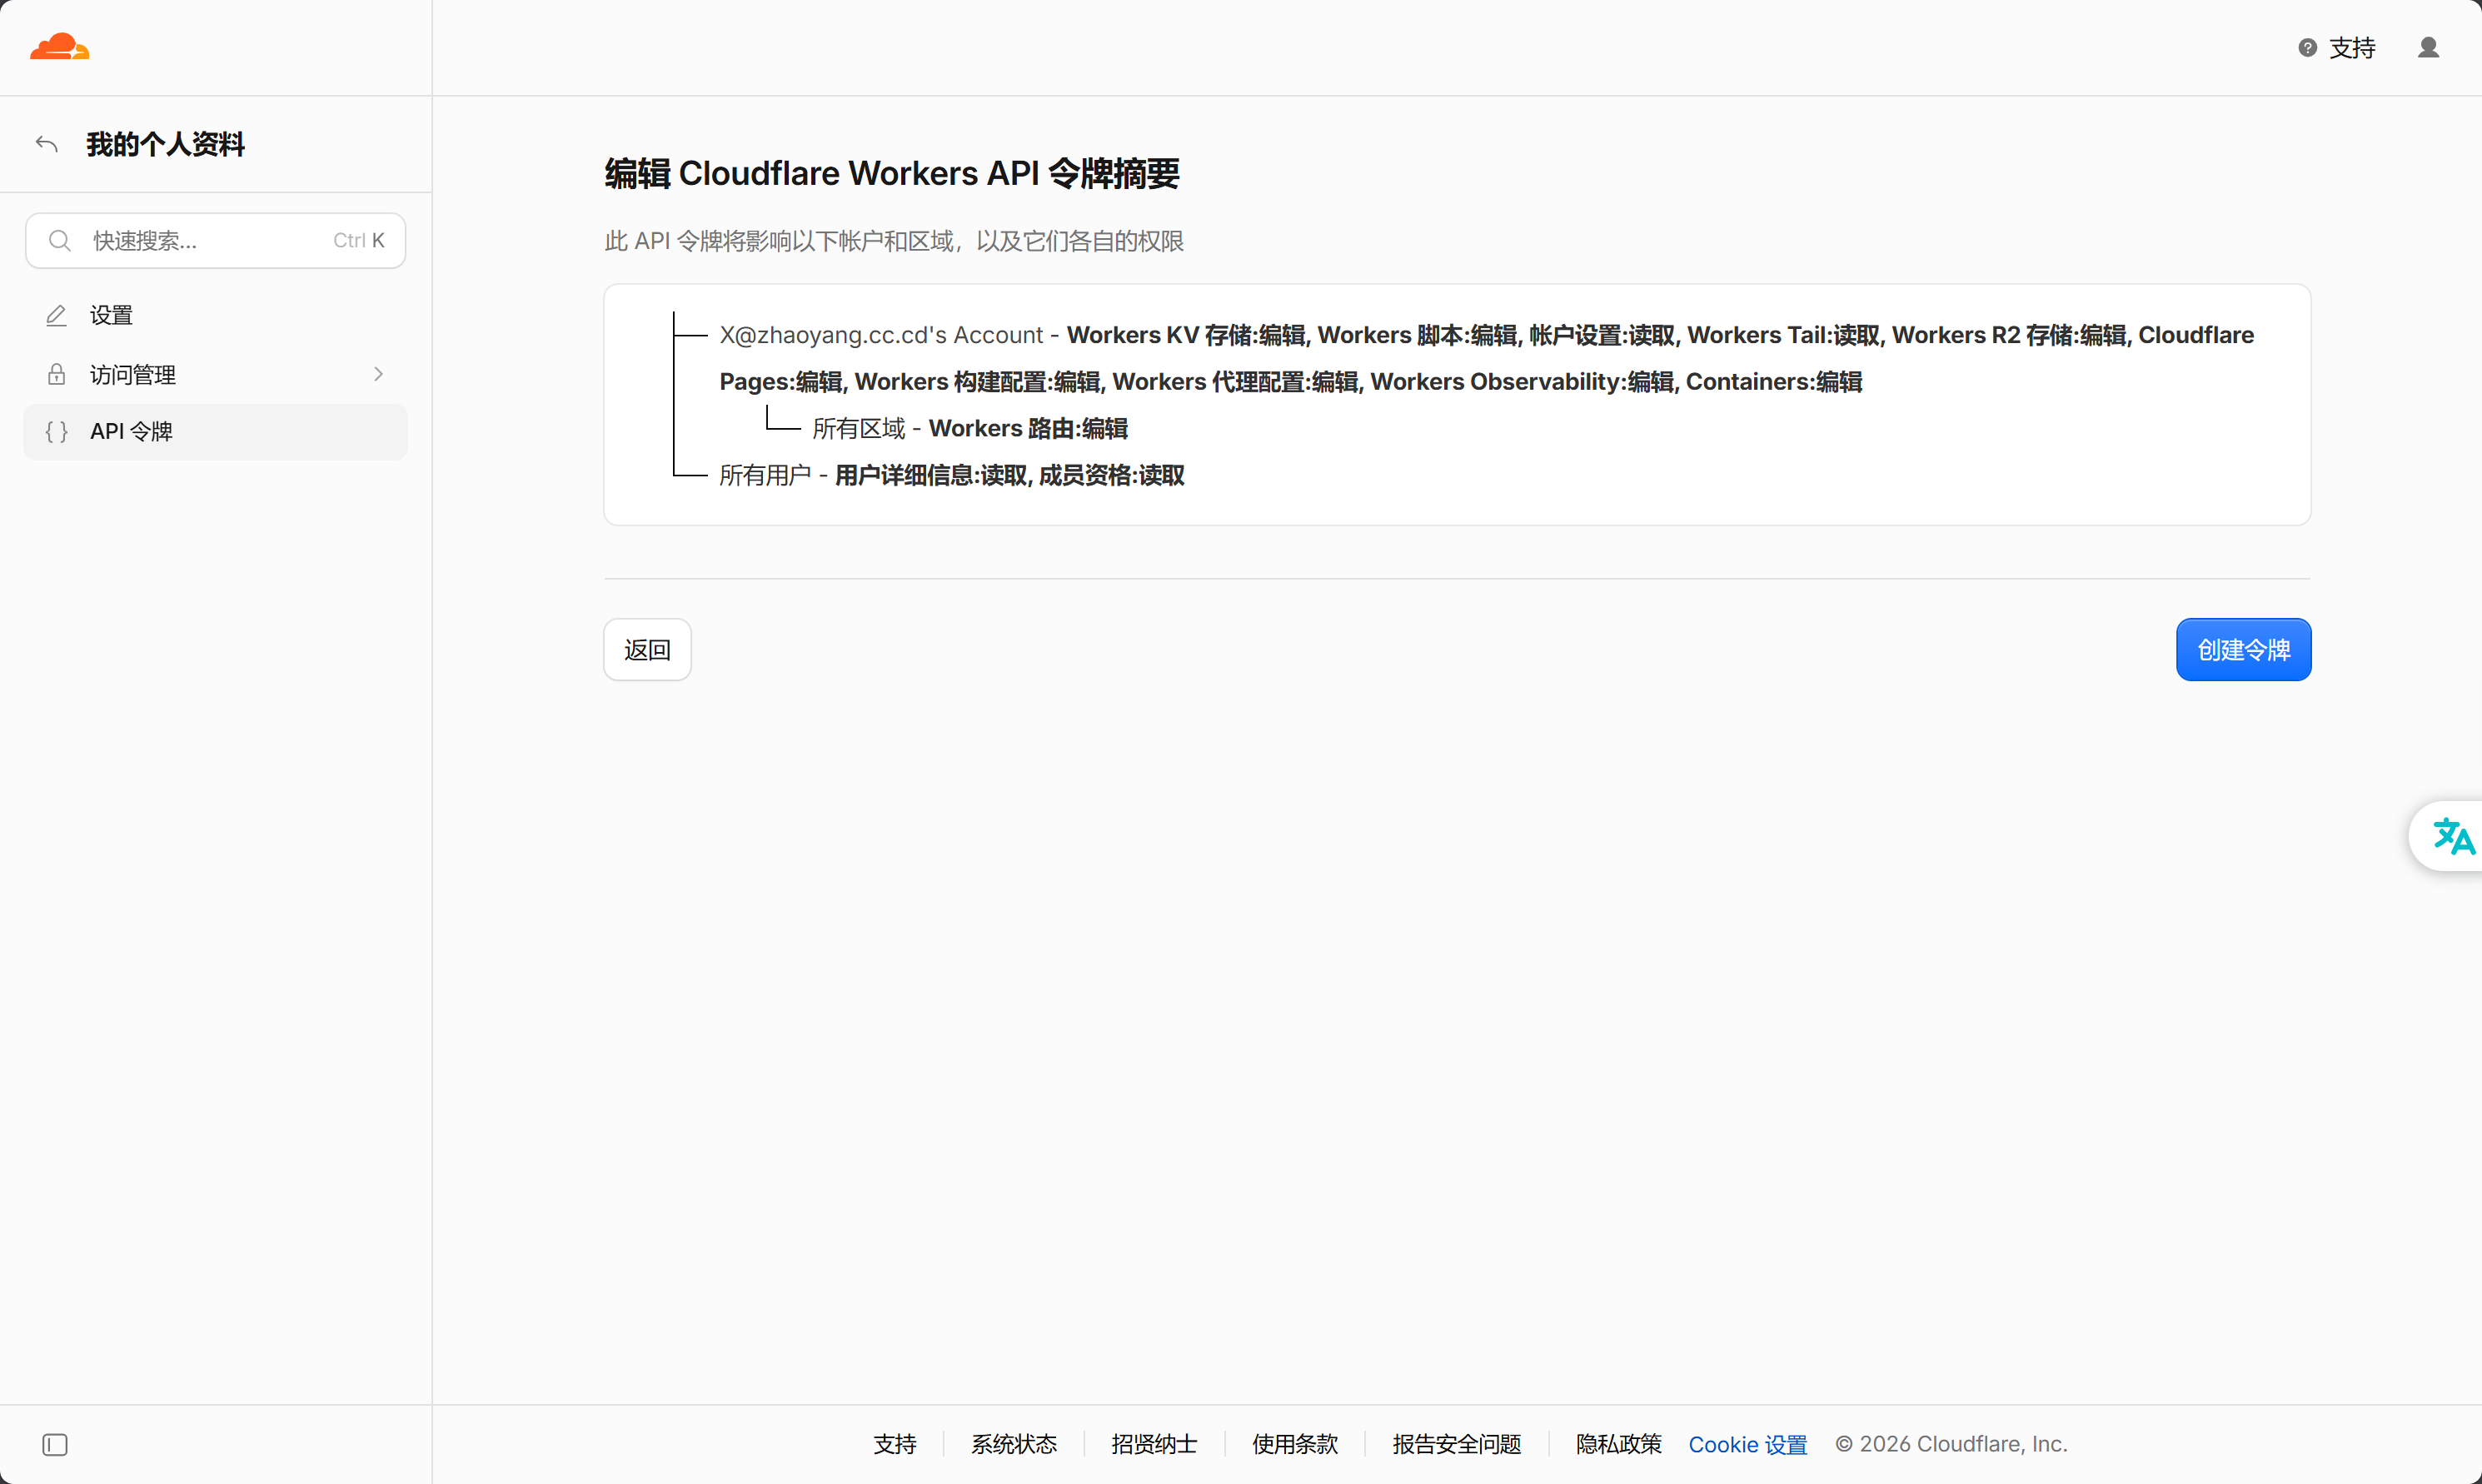The height and width of the screenshot is (1484, 2482).
Task: Collapse sidebar using bottom panel icon
Action: pyautogui.click(x=55, y=1444)
